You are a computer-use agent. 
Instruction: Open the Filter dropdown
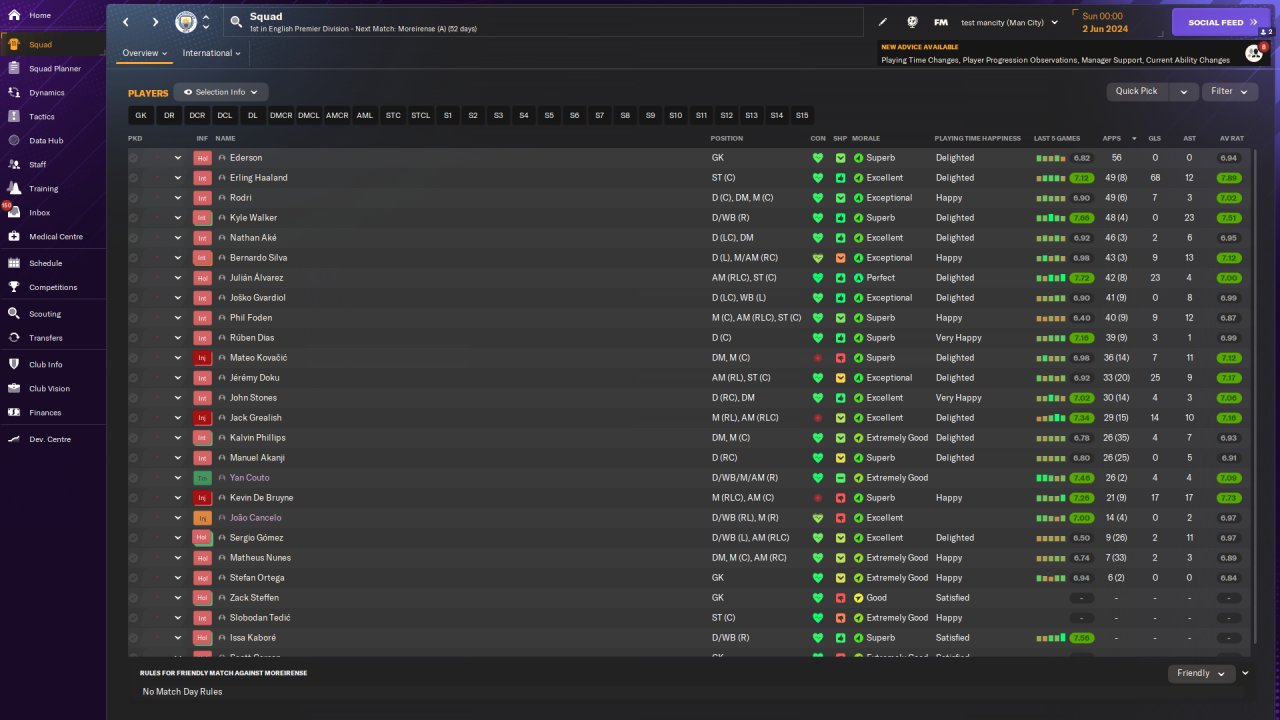[1230, 91]
